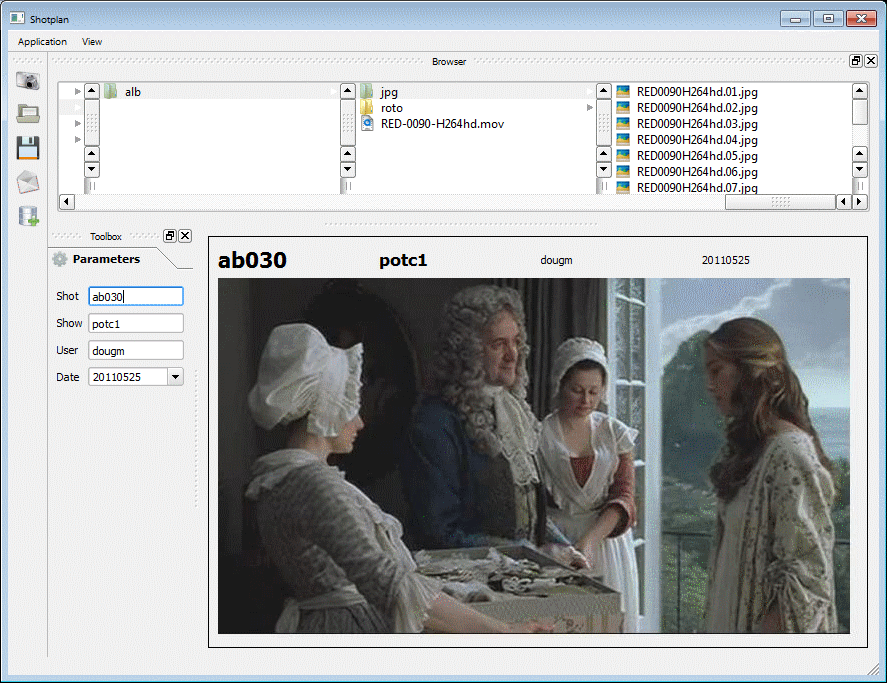Click movie file icon beside RED-0090-H264hd.mov
The image size is (887, 683).
[x=367, y=123]
